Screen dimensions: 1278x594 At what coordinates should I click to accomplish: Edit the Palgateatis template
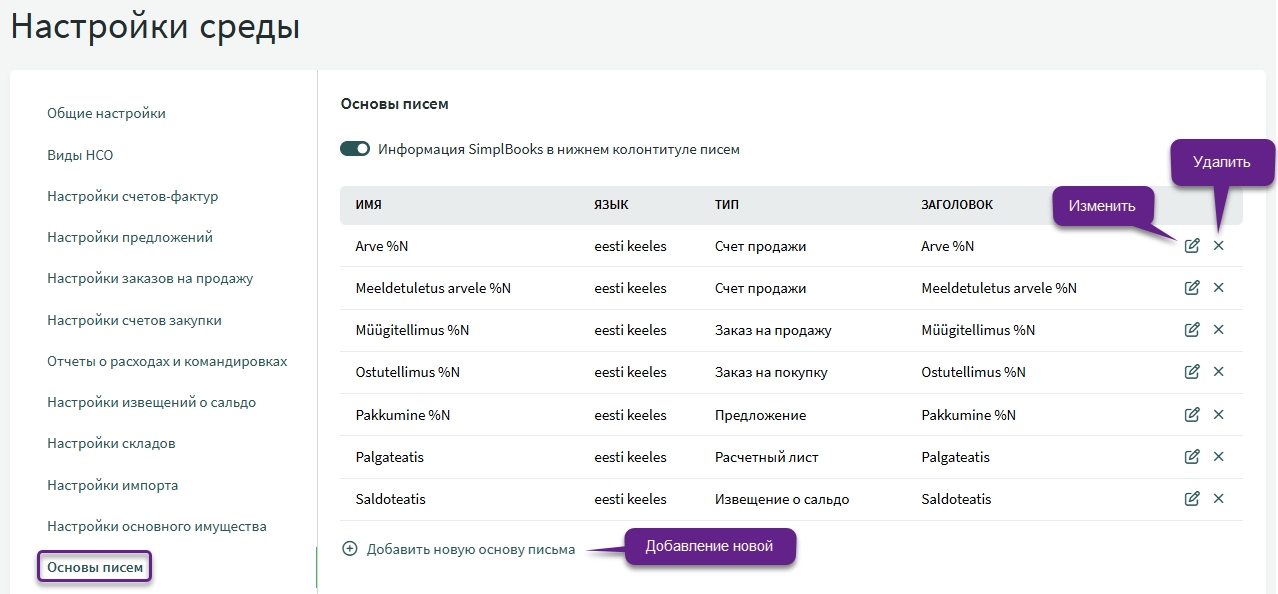[x=1191, y=457]
